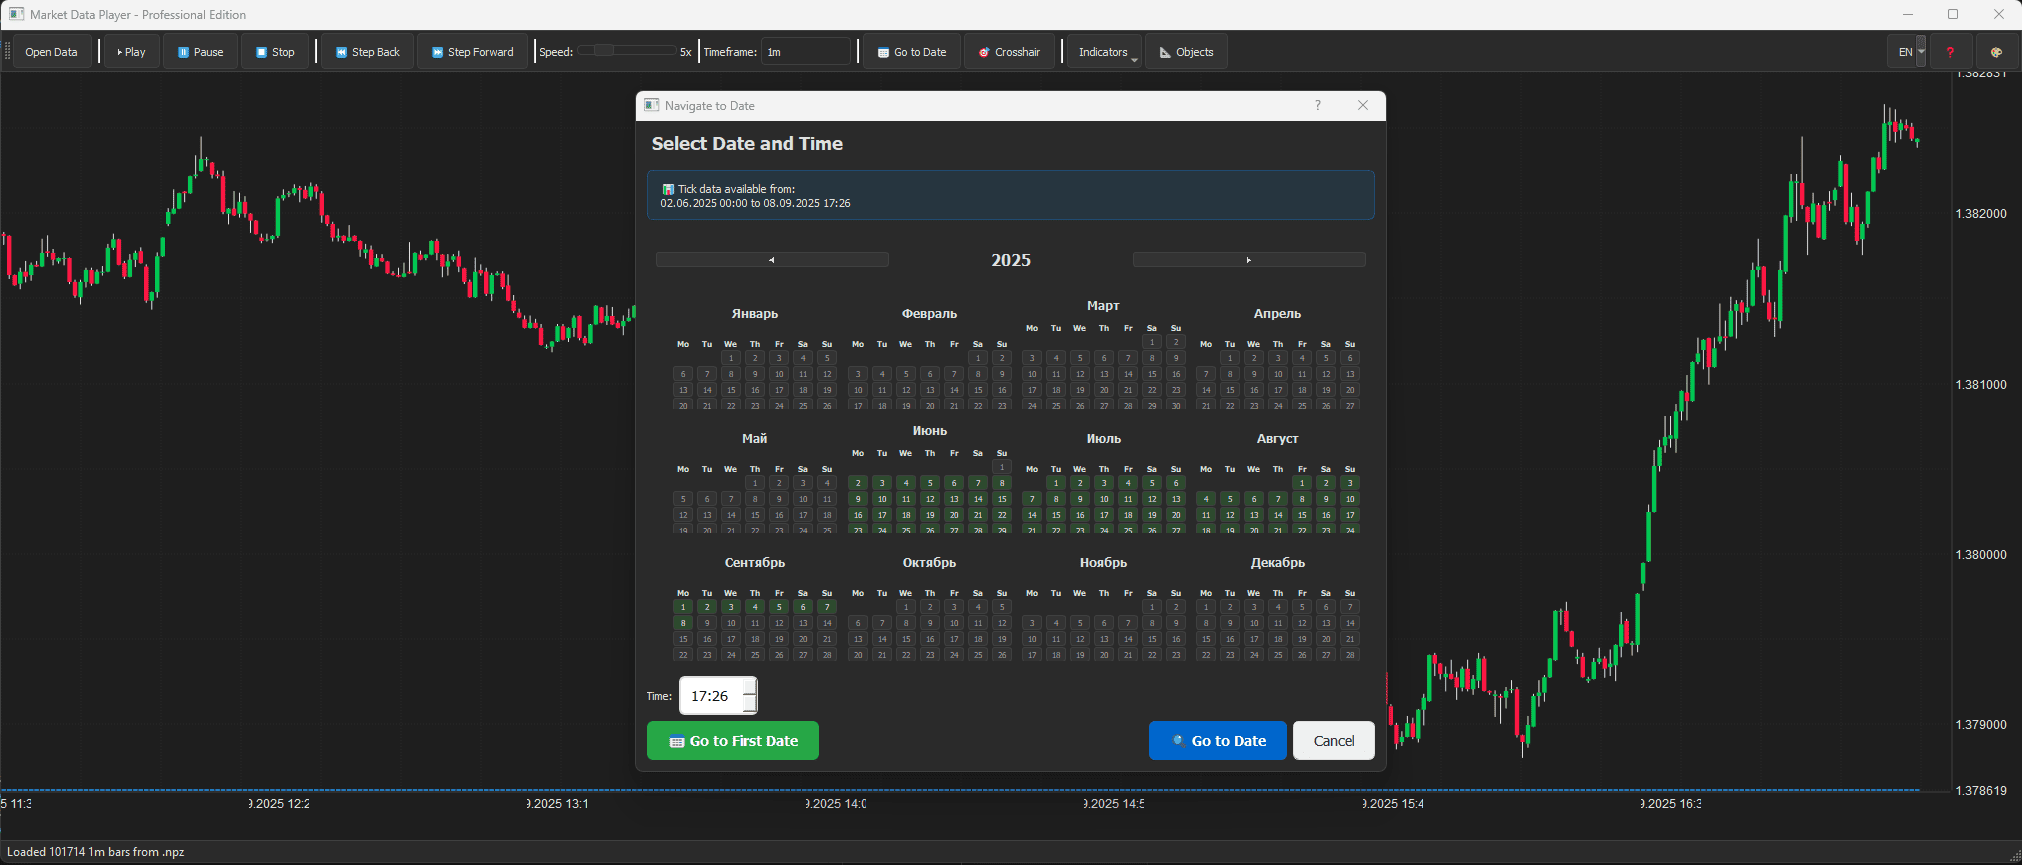Click the red question mark help icon
The image size is (2022, 865).
click(x=1949, y=52)
